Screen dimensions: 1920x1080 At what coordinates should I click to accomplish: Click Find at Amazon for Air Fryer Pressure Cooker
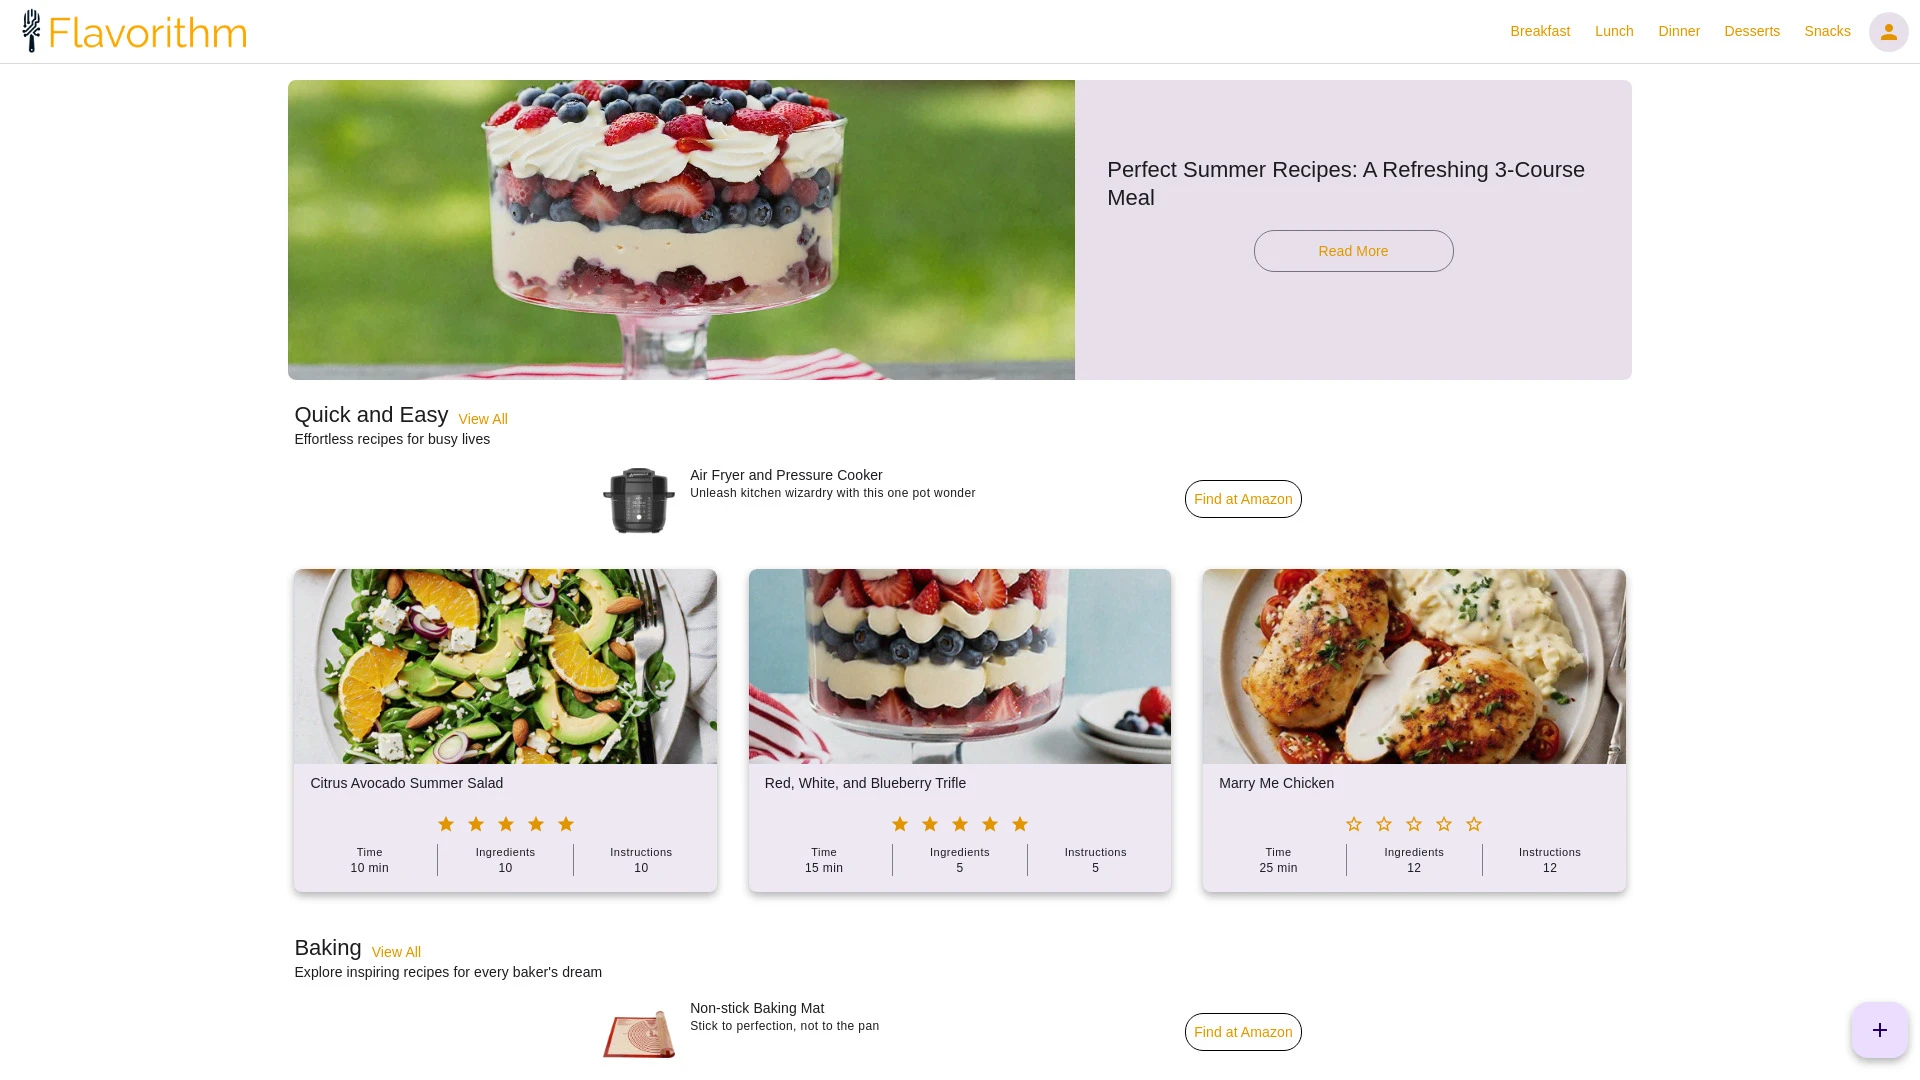1242,498
